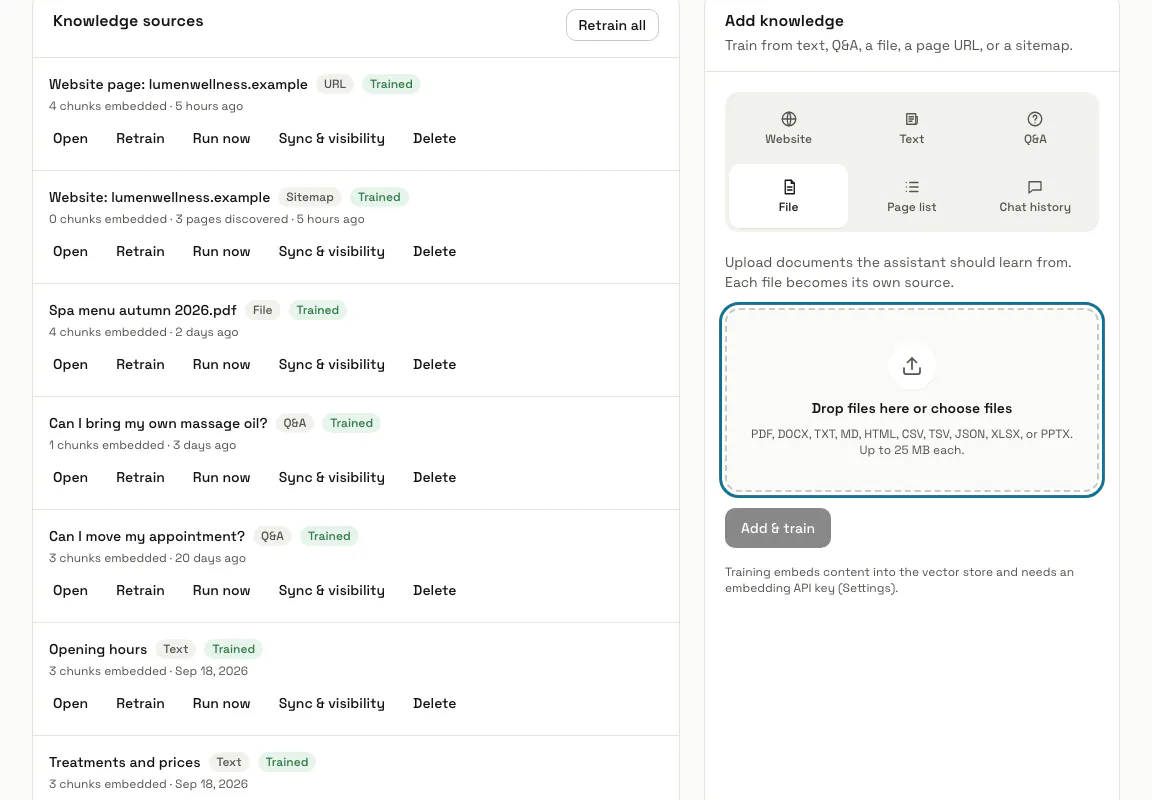Open the Website page: lumenwellness.example source
Image resolution: width=1152 pixels, height=800 pixels.
71,138
